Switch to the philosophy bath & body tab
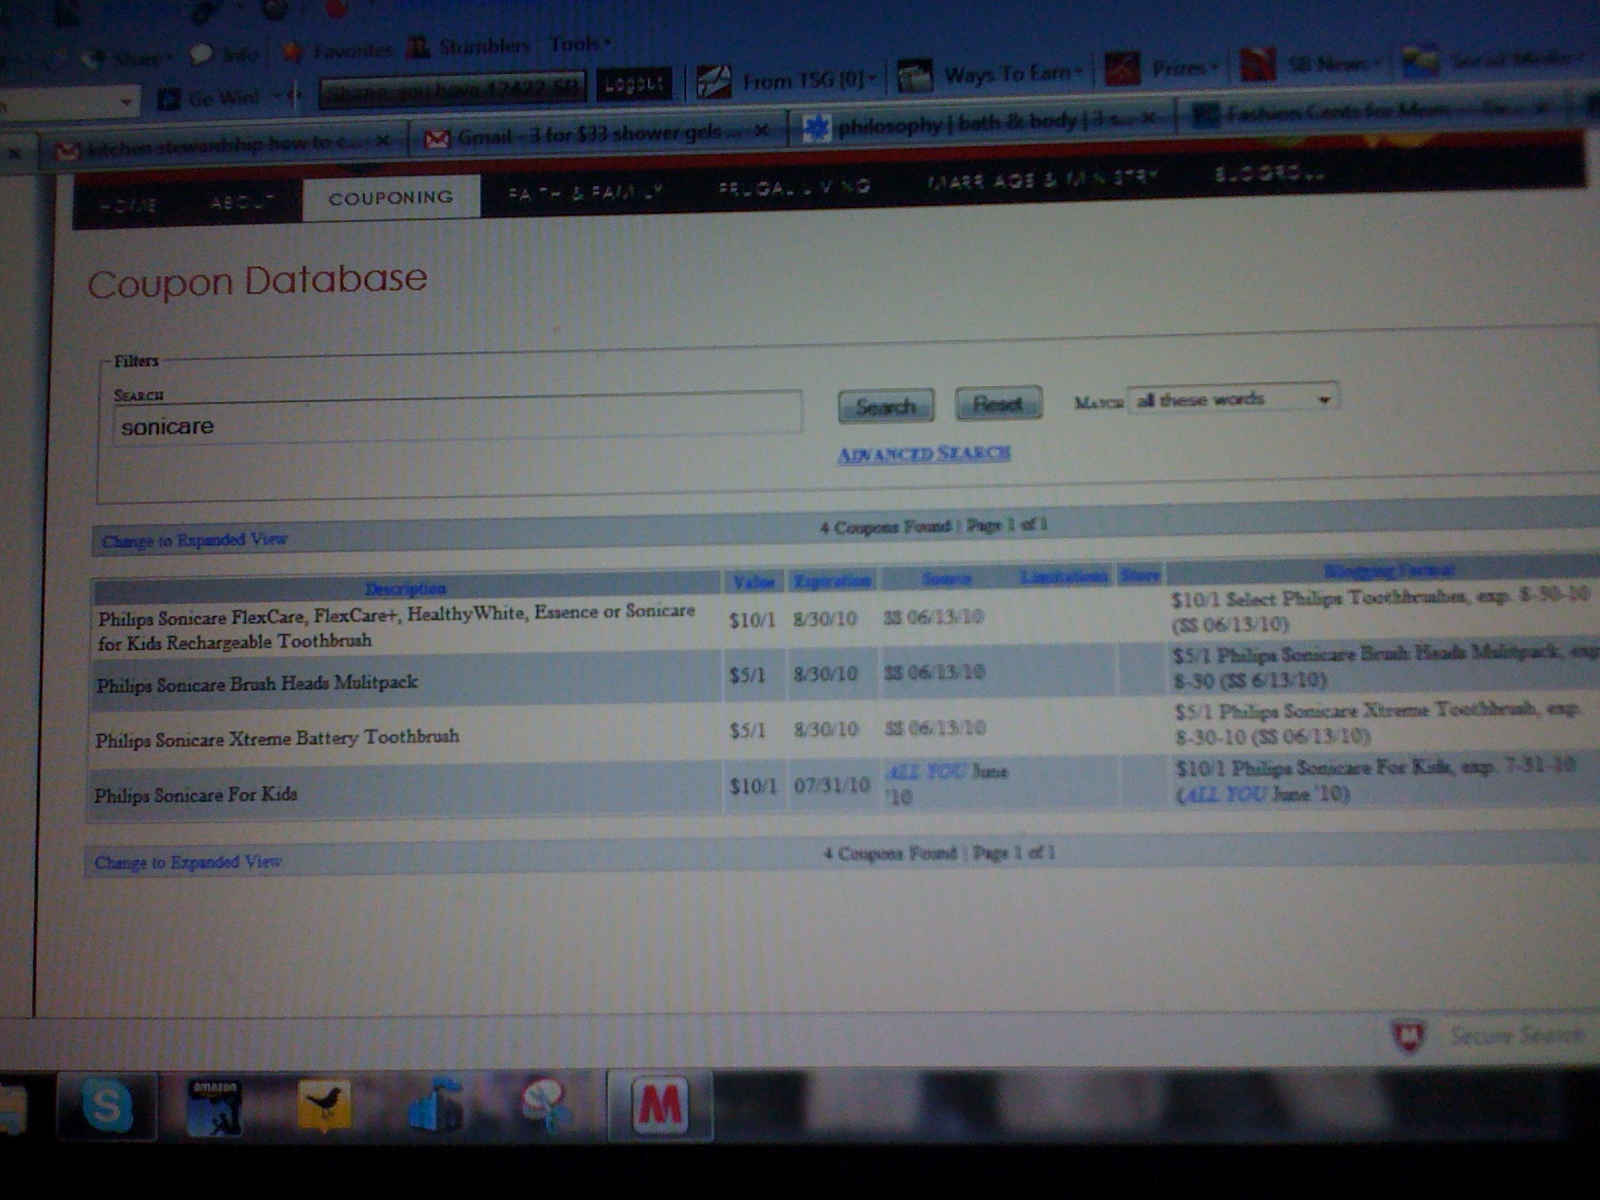 tap(980, 122)
